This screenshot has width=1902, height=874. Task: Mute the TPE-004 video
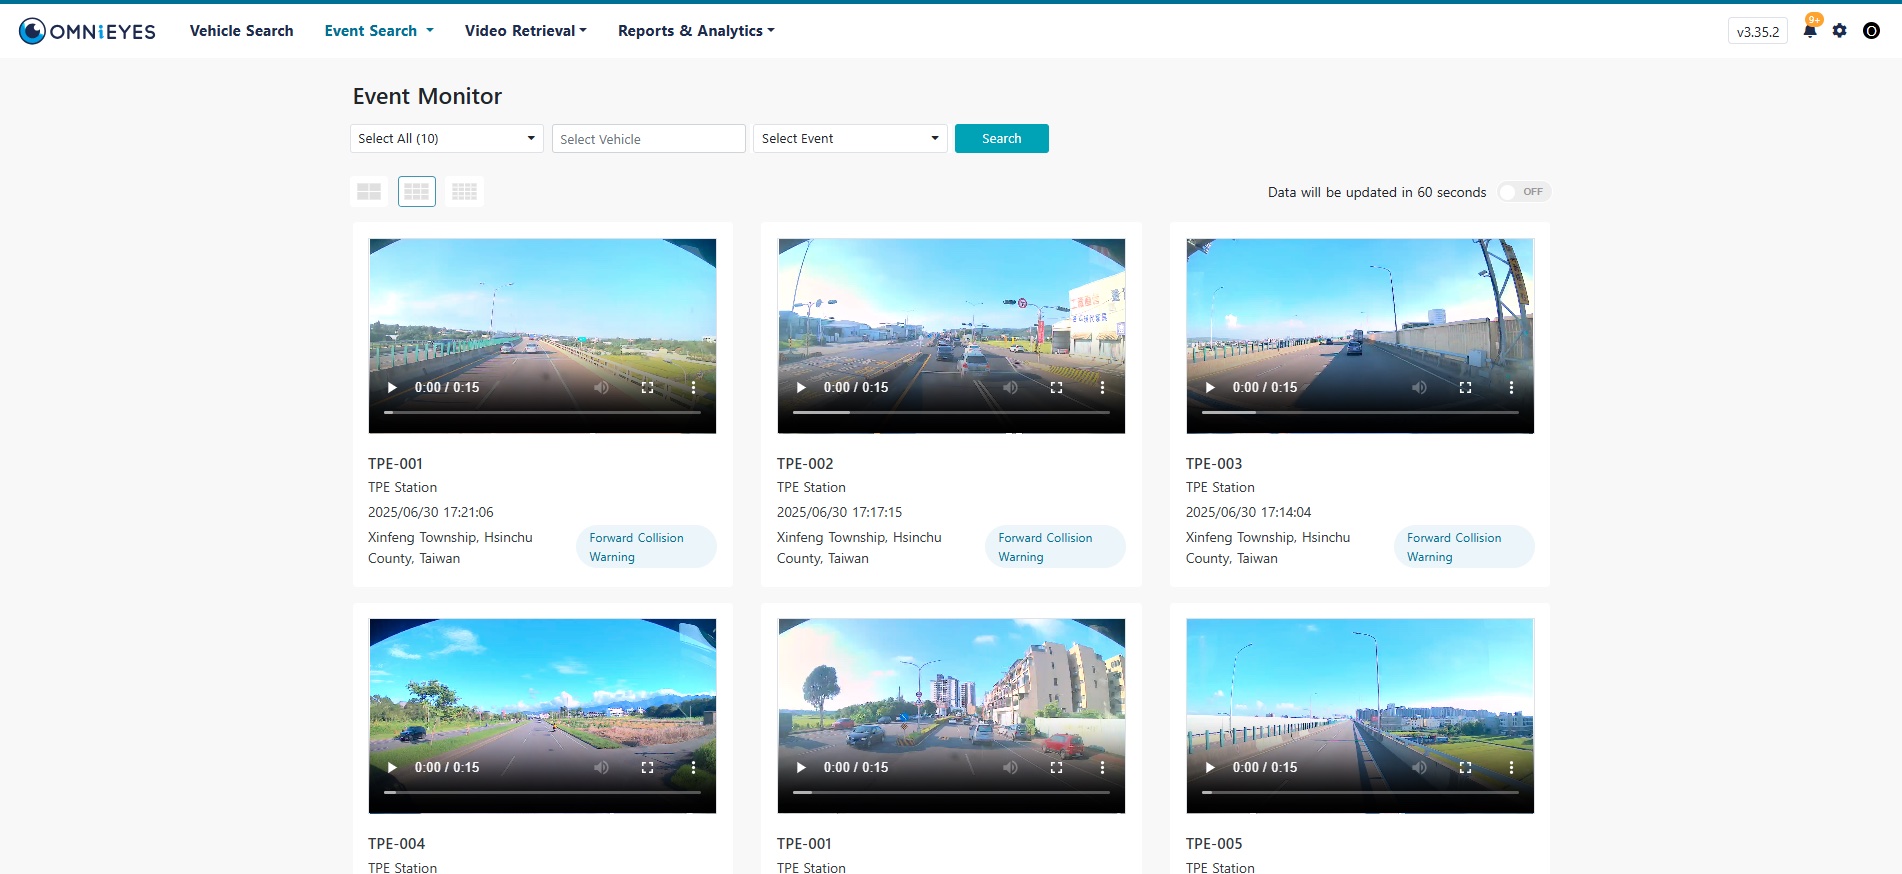coord(601,767)
